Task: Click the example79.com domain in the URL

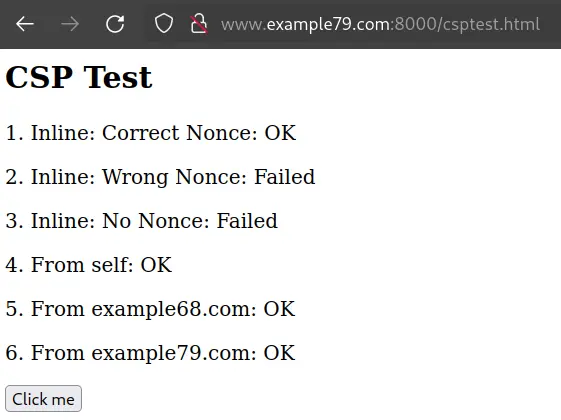Action: coord(328,25)
